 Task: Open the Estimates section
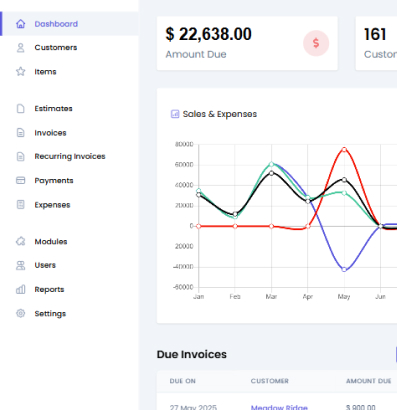coord(69,109)
